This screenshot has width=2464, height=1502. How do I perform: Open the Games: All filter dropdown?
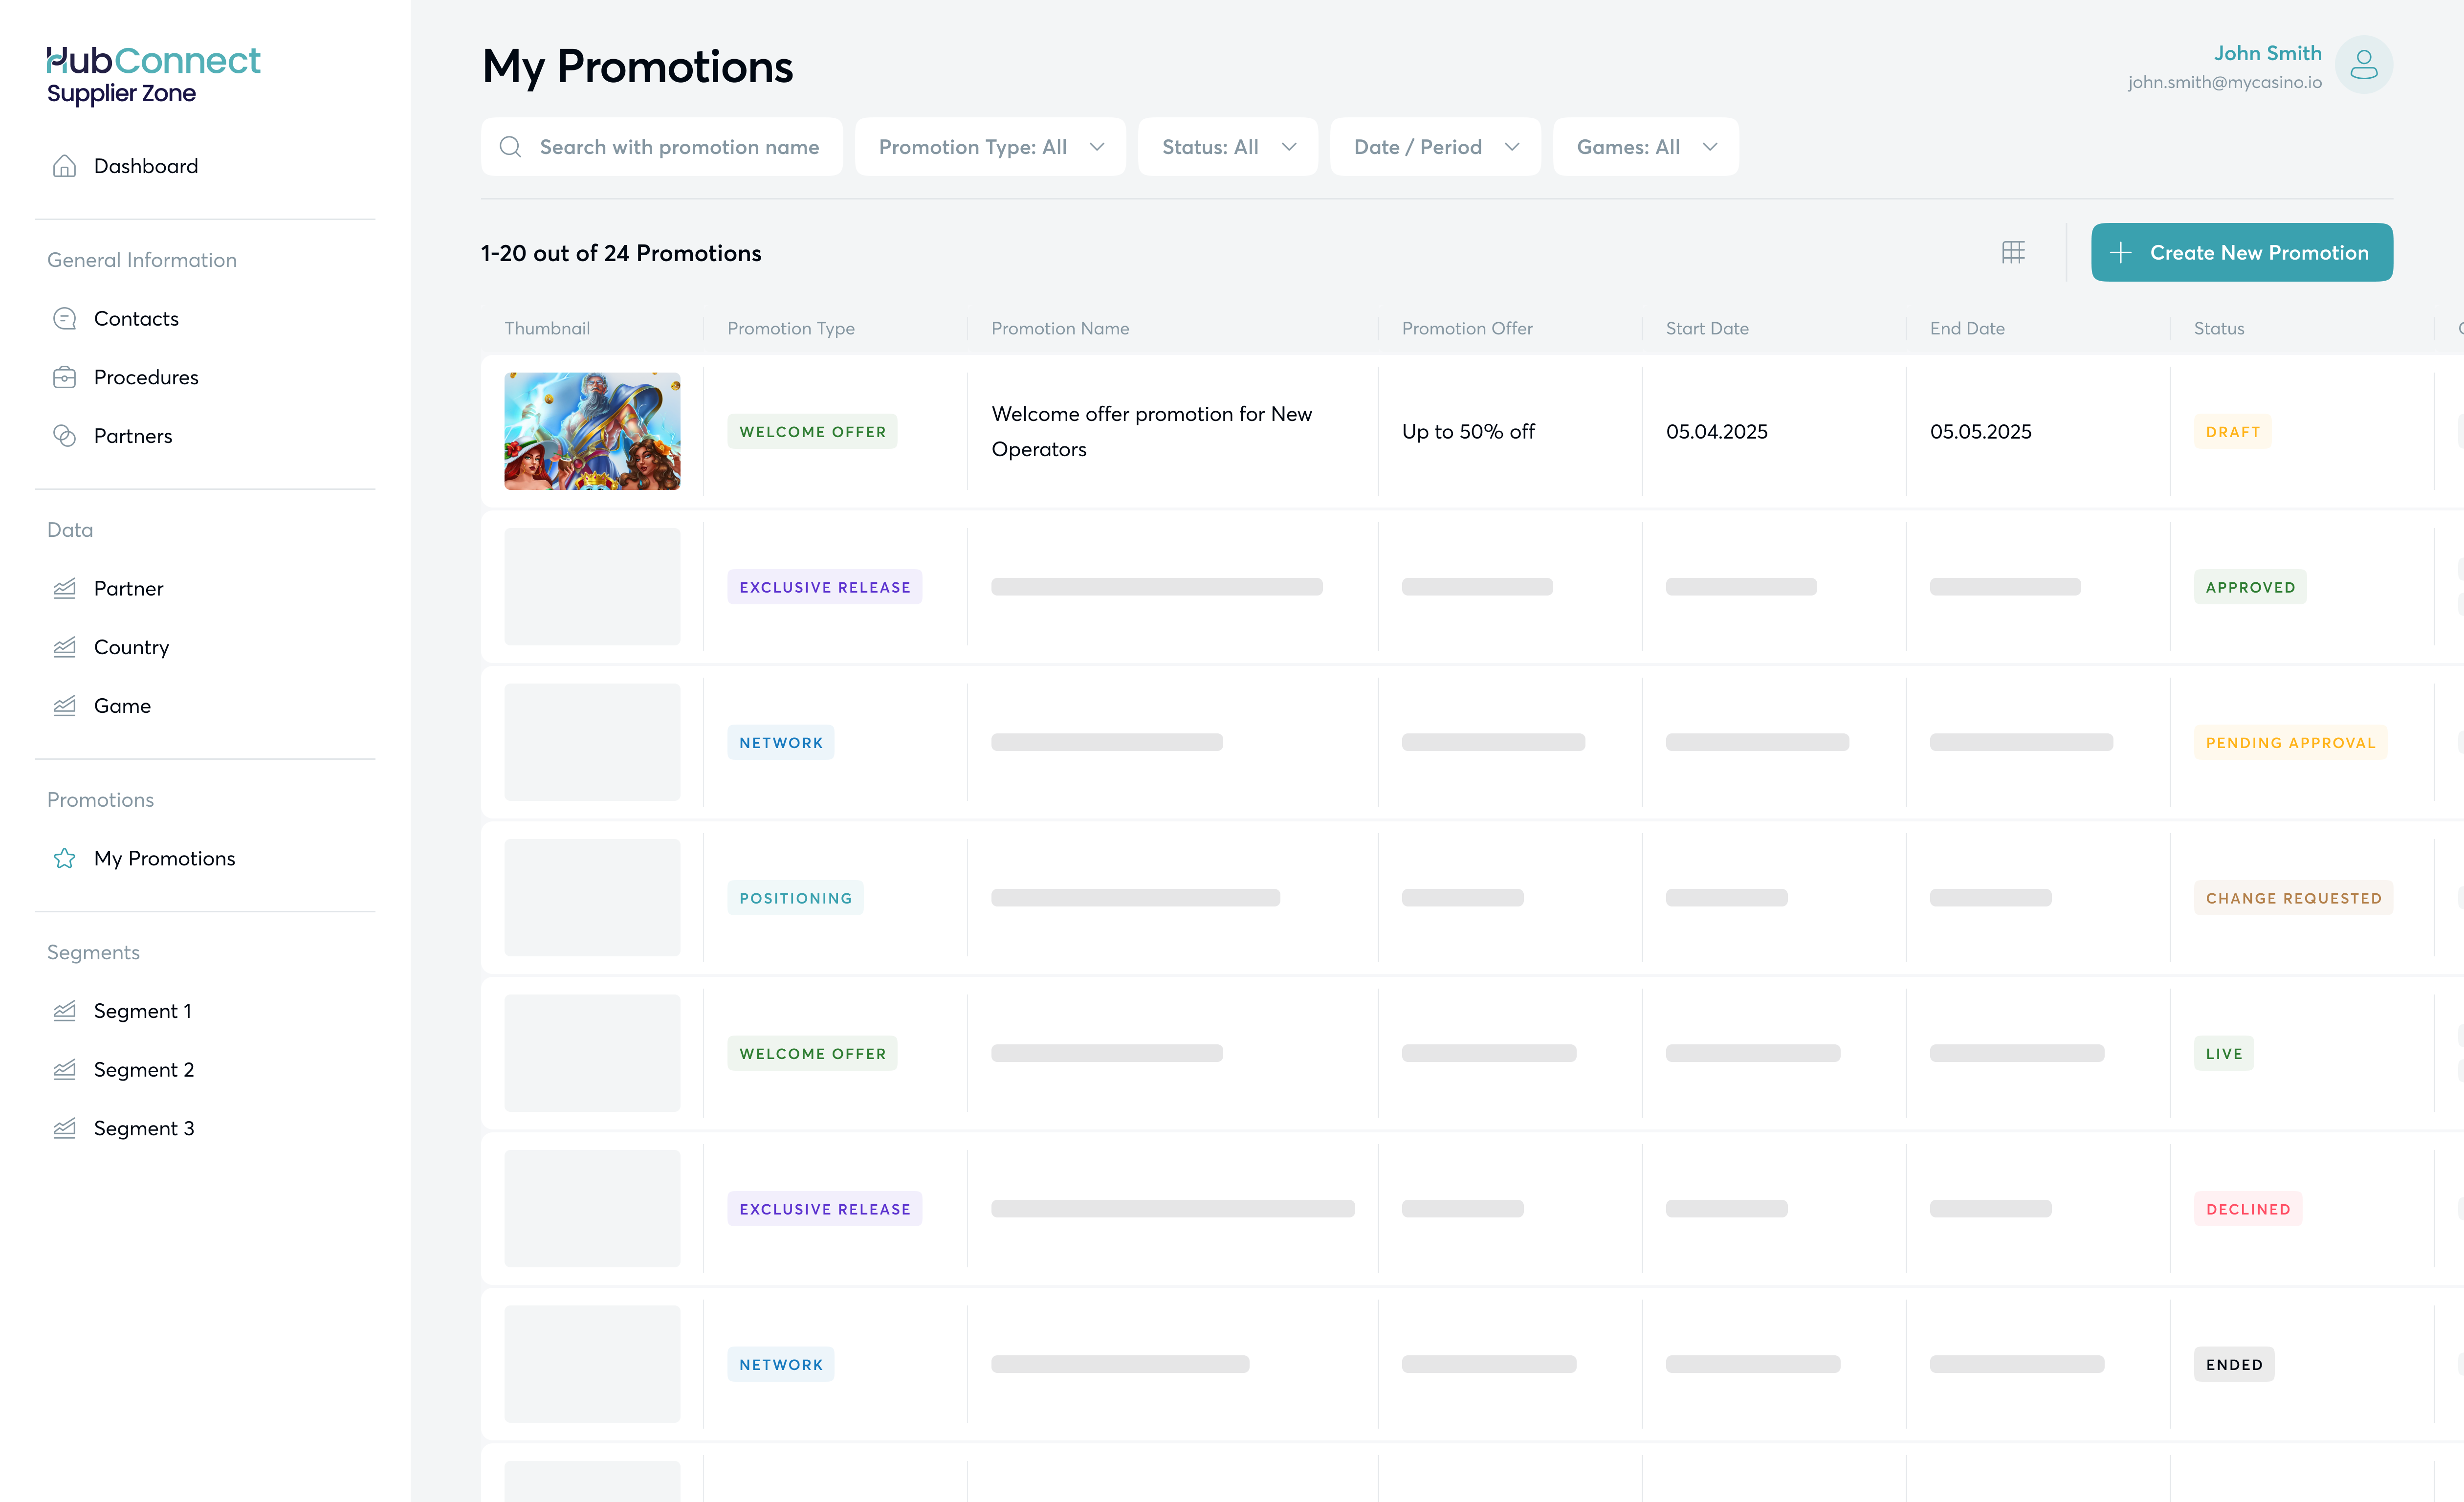[1645, 147]
